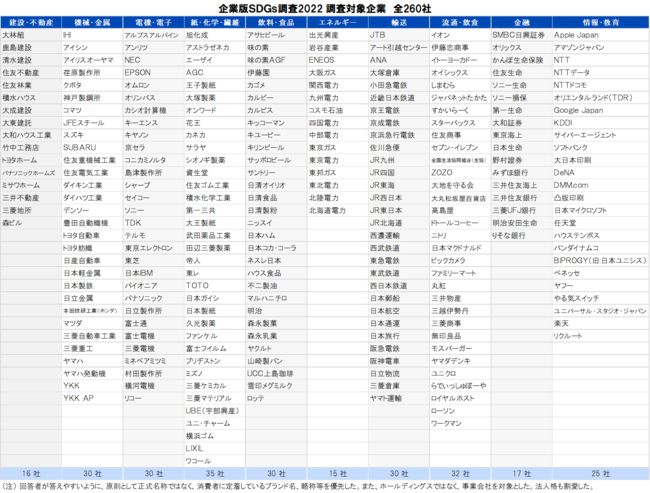Click the 流通・飲食 column header

click(x=460, y=22)
